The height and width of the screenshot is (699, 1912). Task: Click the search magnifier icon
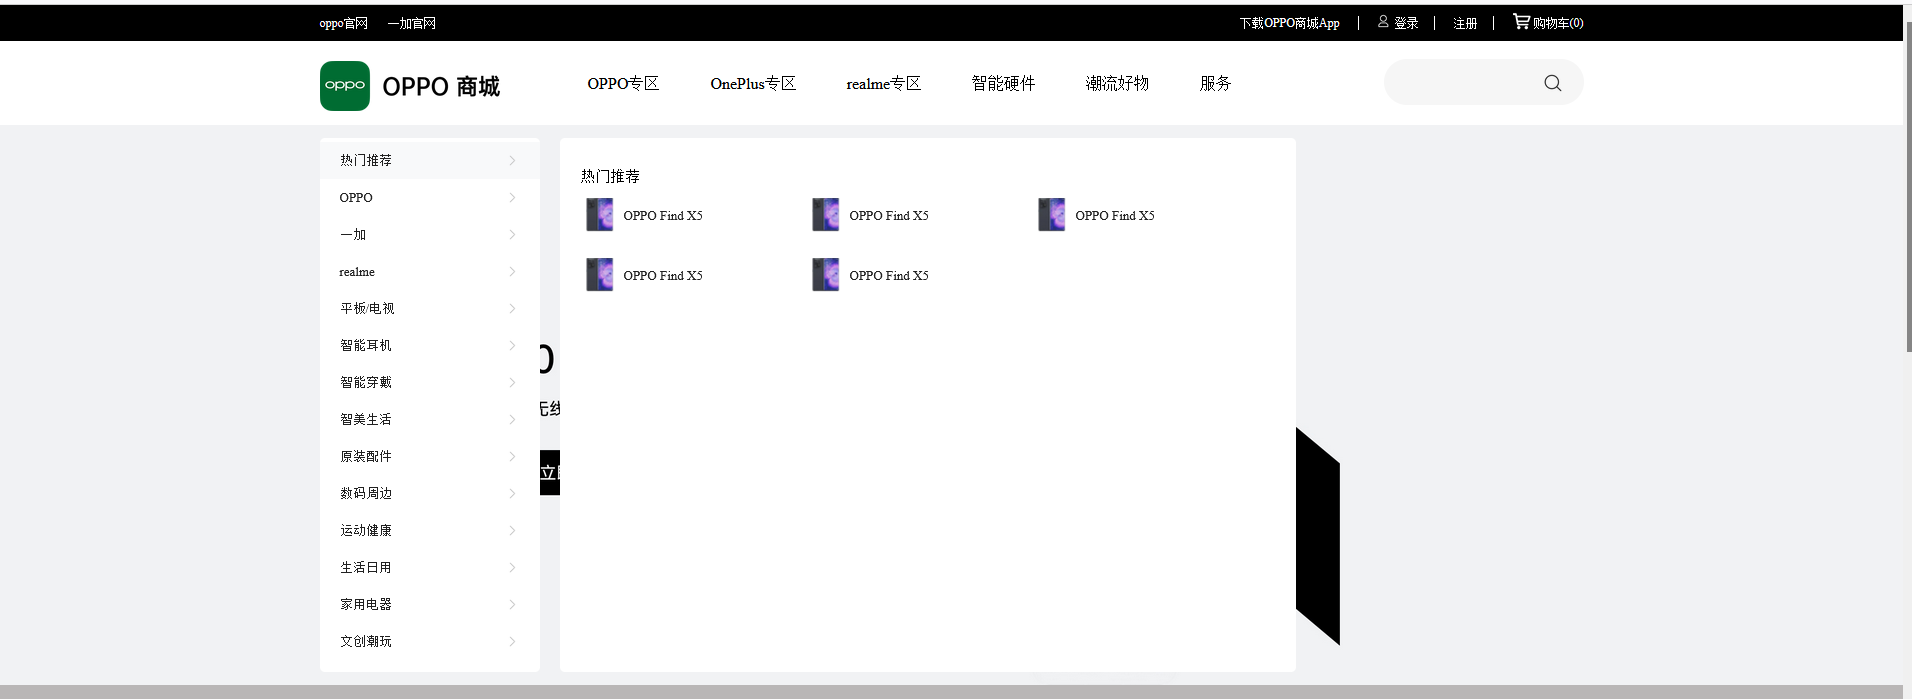click(1552, 83)
